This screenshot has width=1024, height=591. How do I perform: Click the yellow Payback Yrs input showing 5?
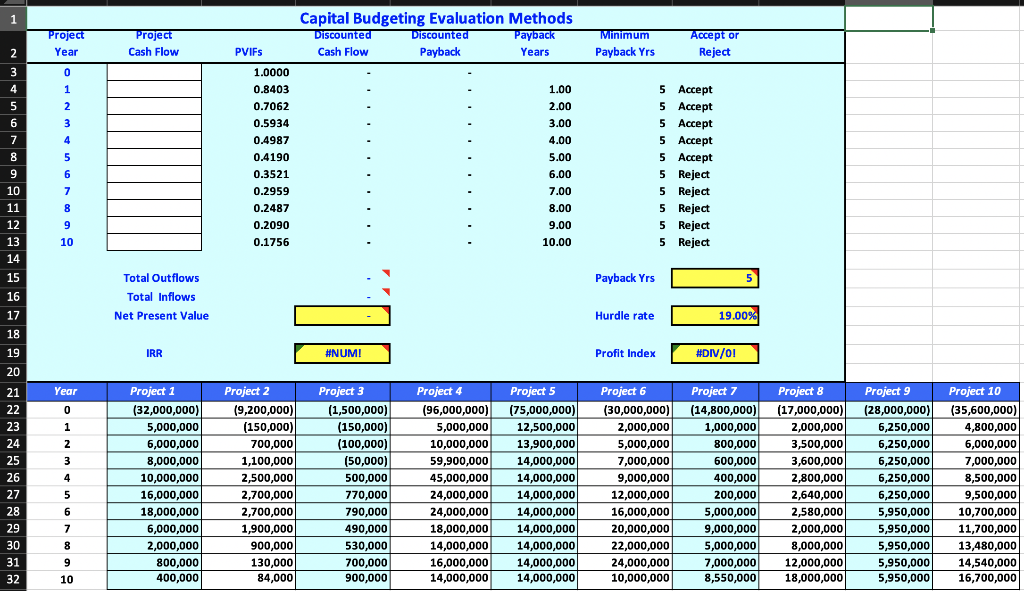click(x=714, y=278)
